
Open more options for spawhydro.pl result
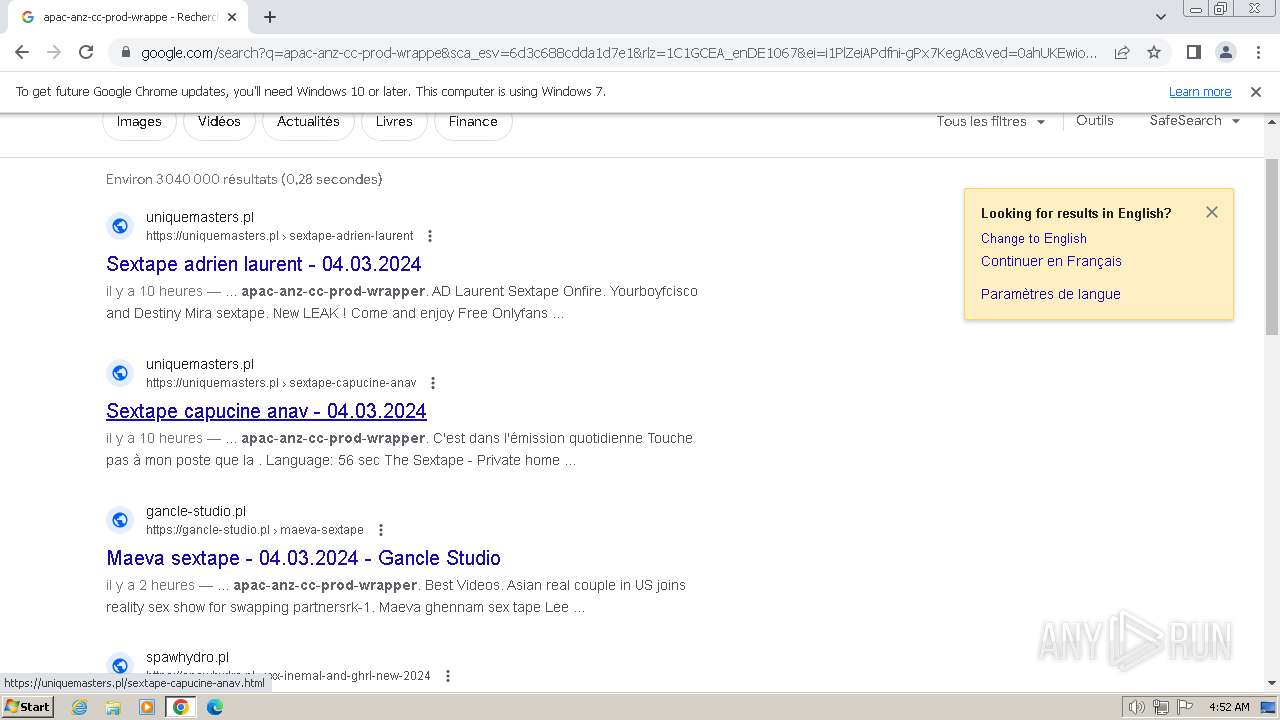point(448,676)
